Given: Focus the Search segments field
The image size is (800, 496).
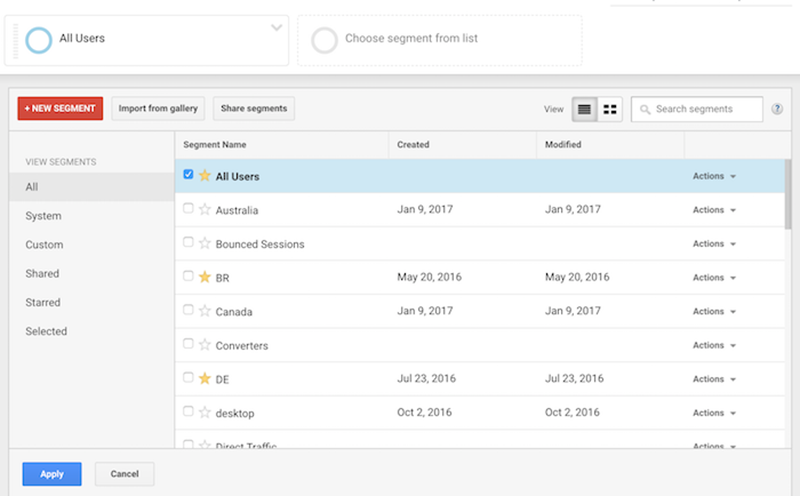Looking at the screenshot, I should coord(697,109).
